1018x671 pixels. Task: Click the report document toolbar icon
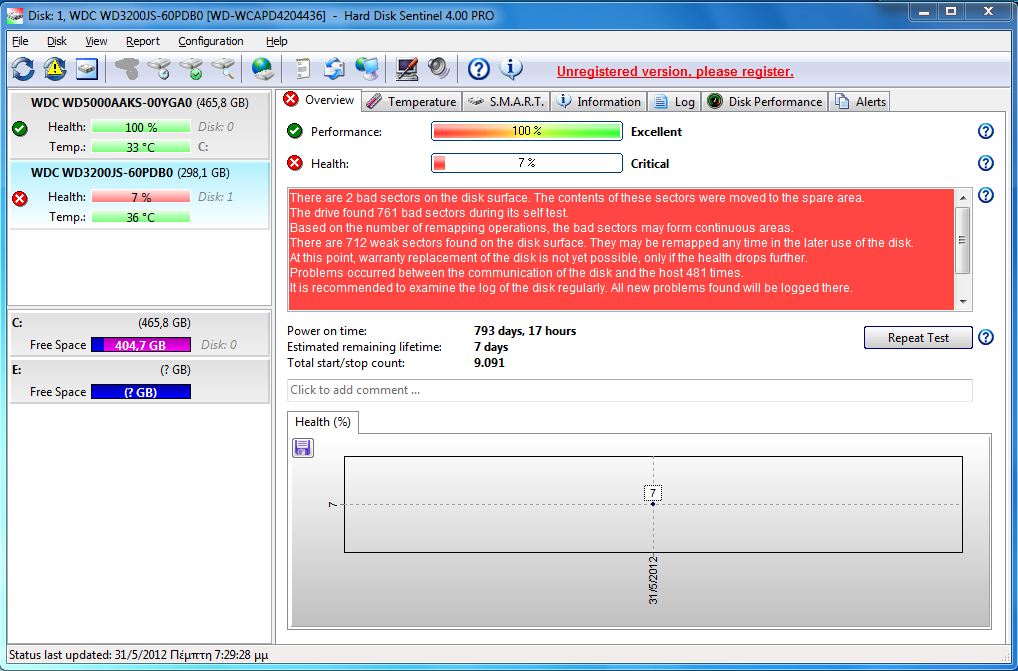pos(303,69)
